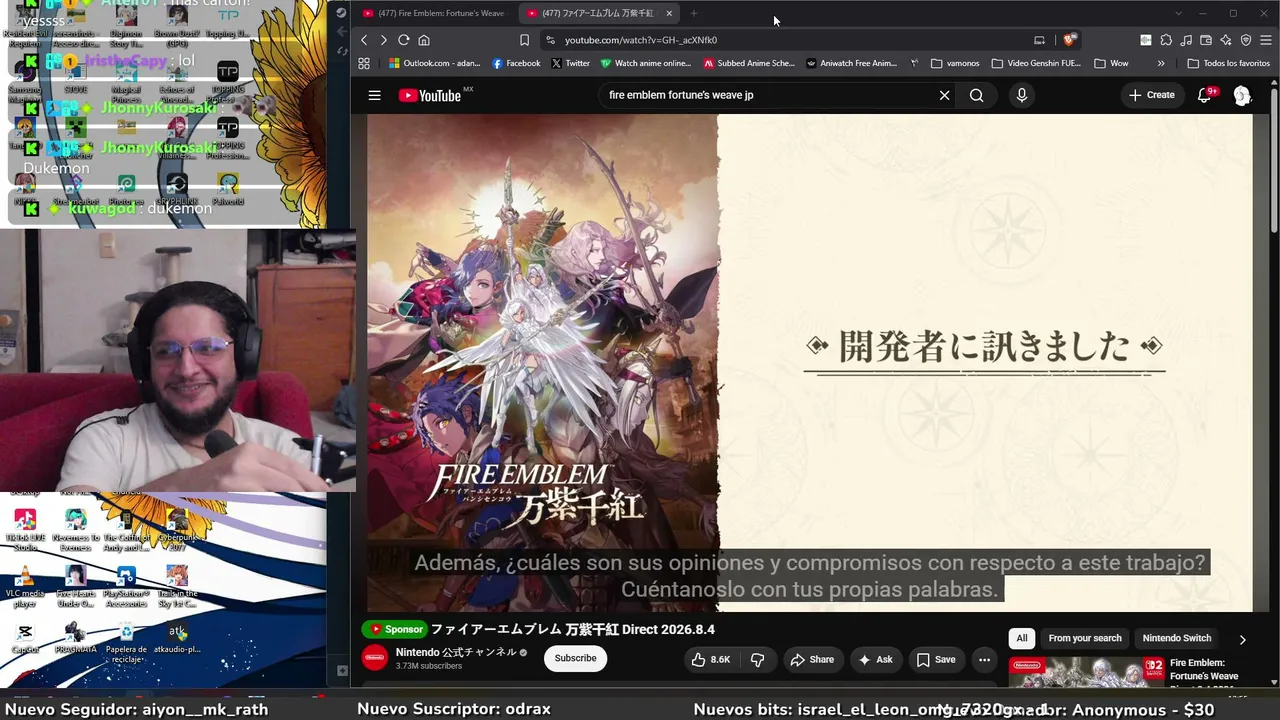Image resolution: width=1280 pixels, height=720 pixels.
Task: Open the Nintendo 公式チャンネル channel link
Action: [455, 652]
